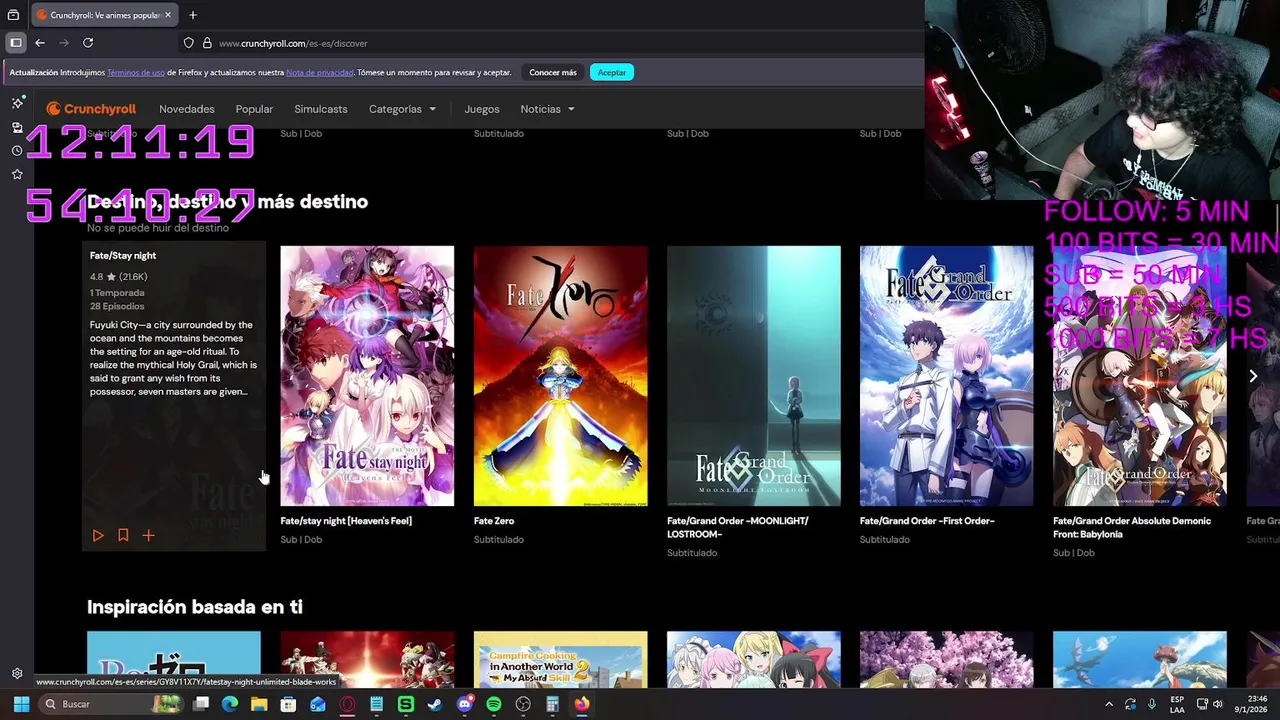Open Campfire Cooking in Another World thumbnail
The height and width of the screenshot is (720, 1280).
(560, 659)
